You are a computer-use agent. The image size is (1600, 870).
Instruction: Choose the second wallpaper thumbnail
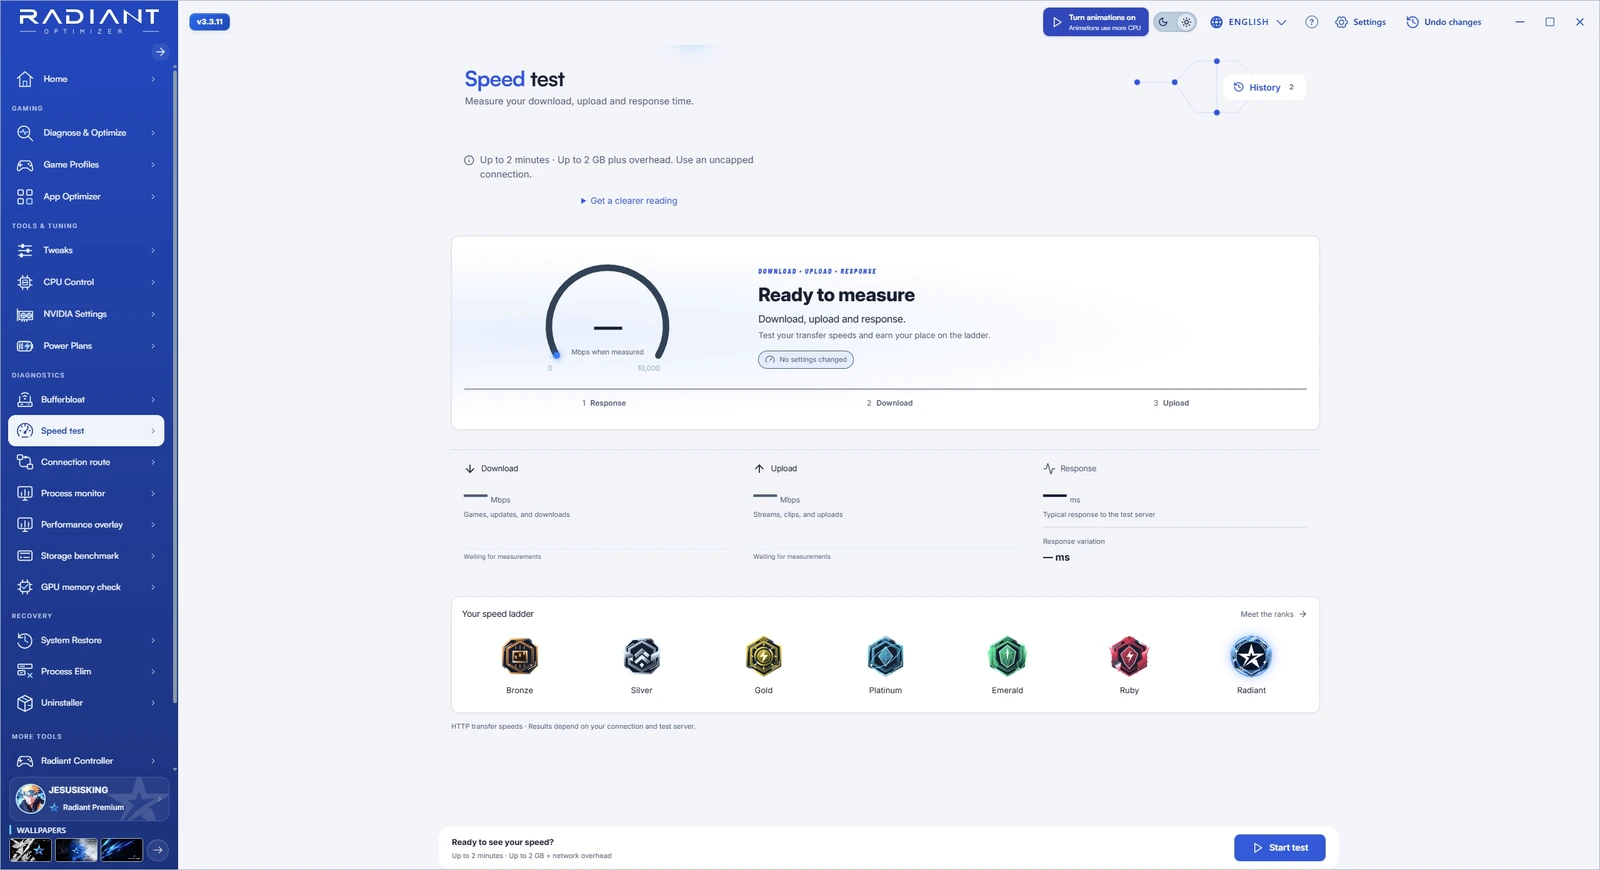click(x=76, y=850)
